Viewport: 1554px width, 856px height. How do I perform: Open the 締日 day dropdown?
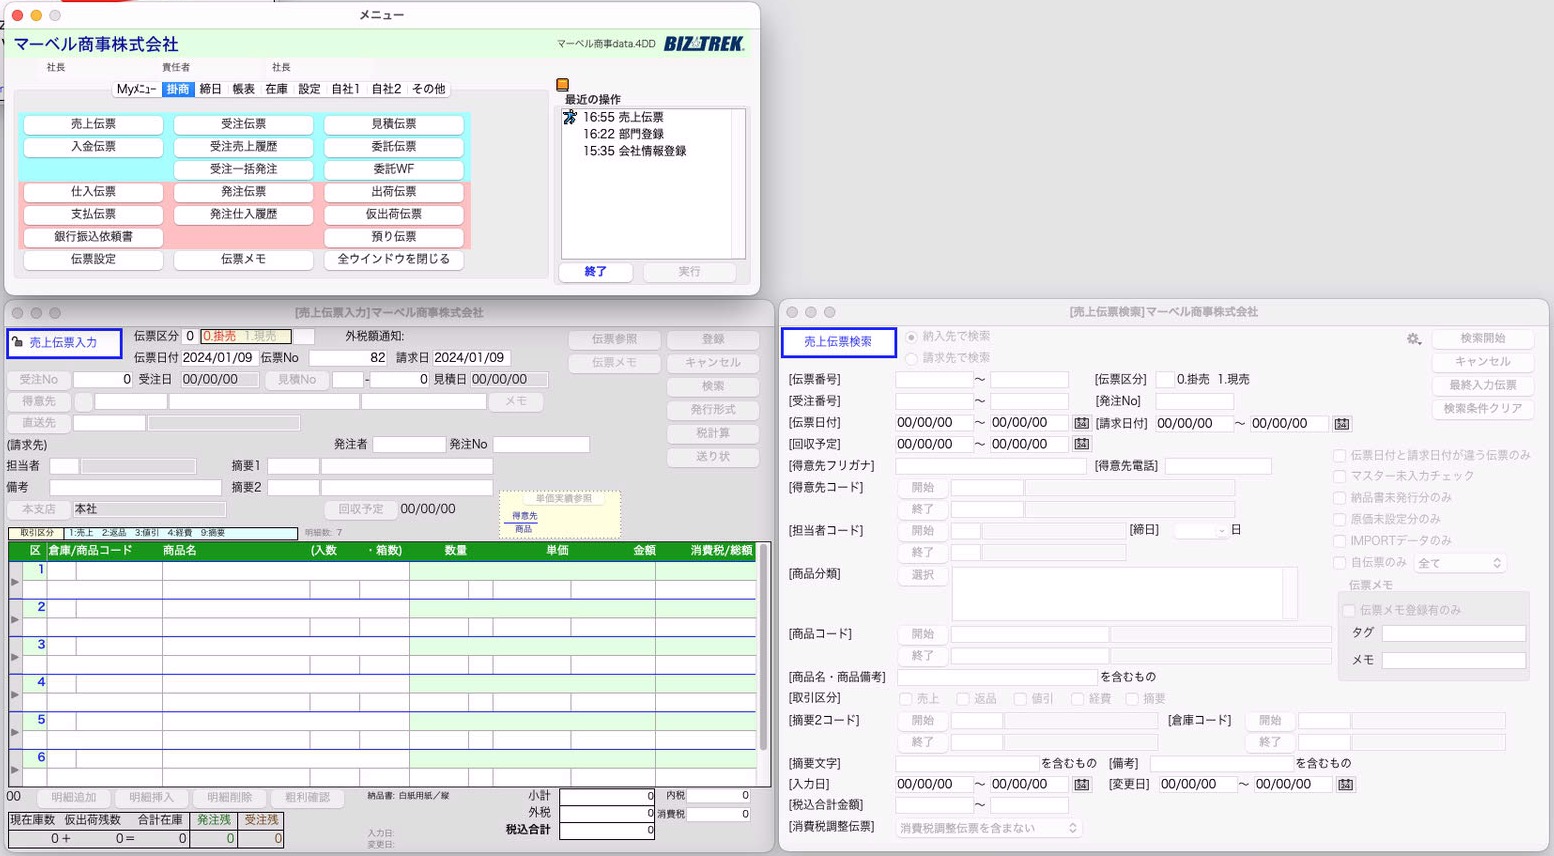click(x=1200, y=530)
